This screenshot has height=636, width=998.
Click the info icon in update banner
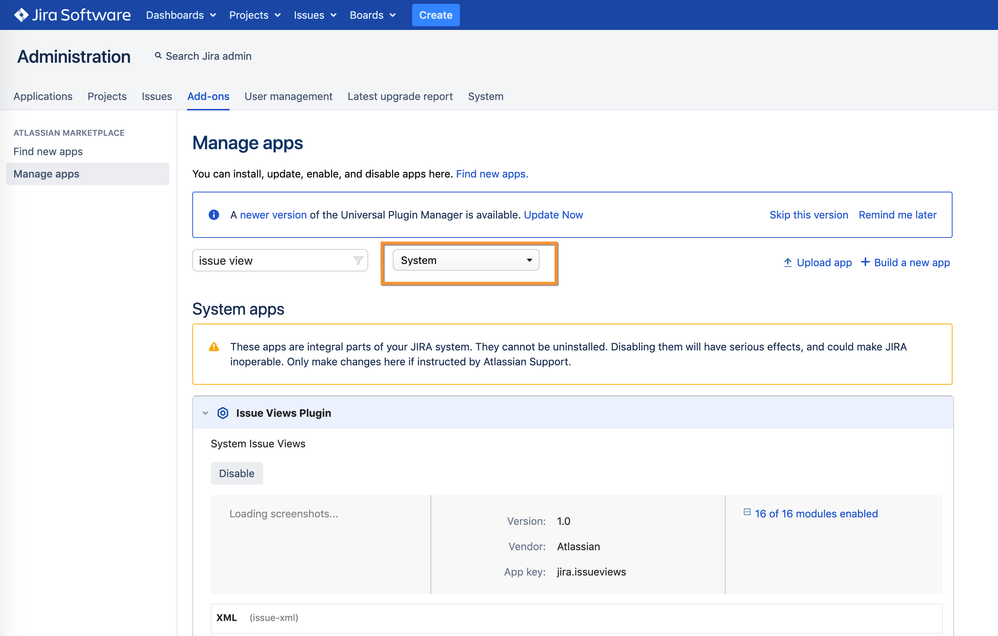(214, 215)
